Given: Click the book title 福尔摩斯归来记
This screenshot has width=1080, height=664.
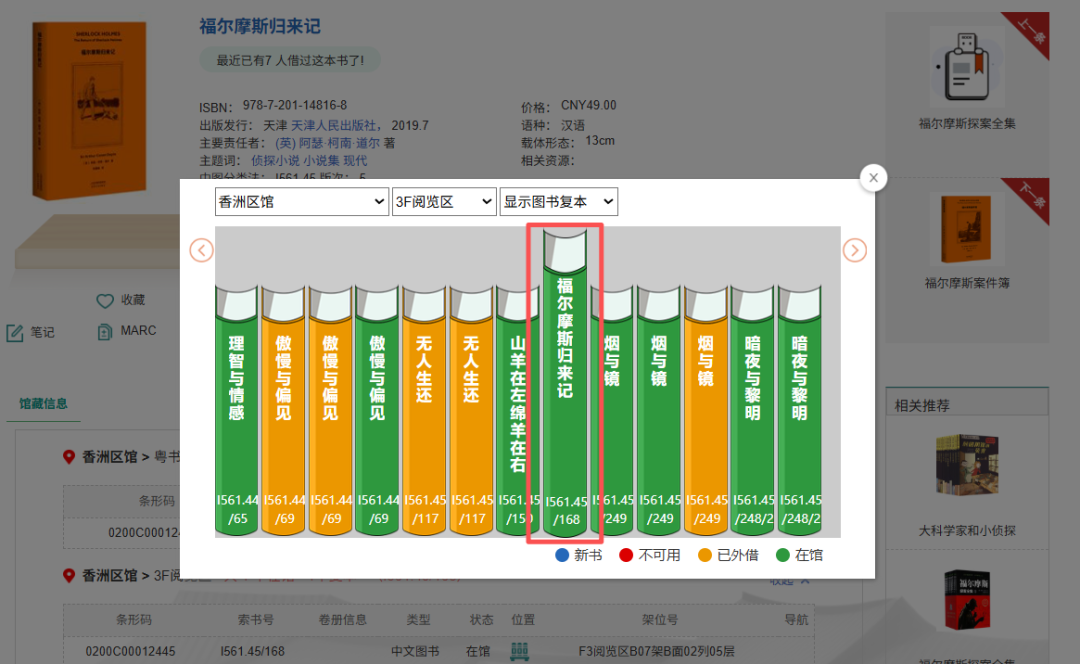Looking at the screenshot, I should pos(260,26).
